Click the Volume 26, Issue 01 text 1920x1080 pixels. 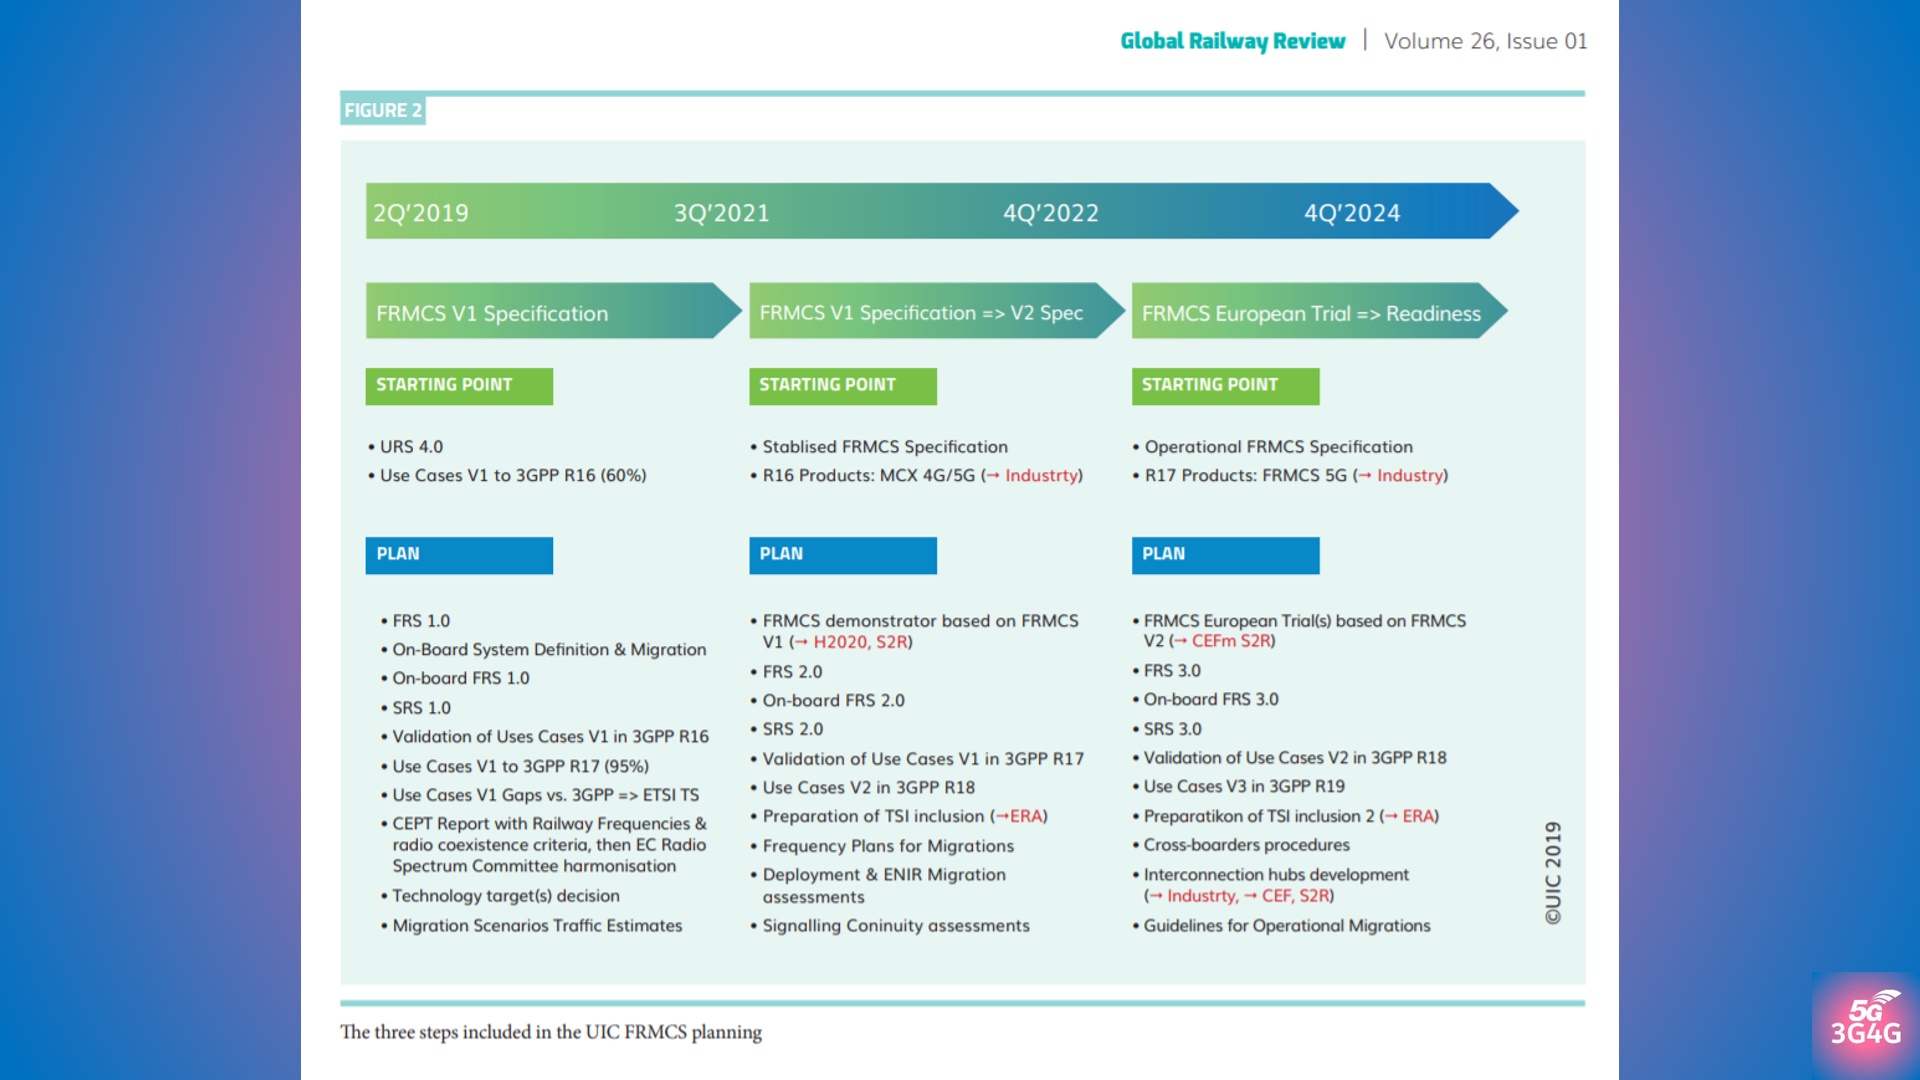coord(1485,41)
